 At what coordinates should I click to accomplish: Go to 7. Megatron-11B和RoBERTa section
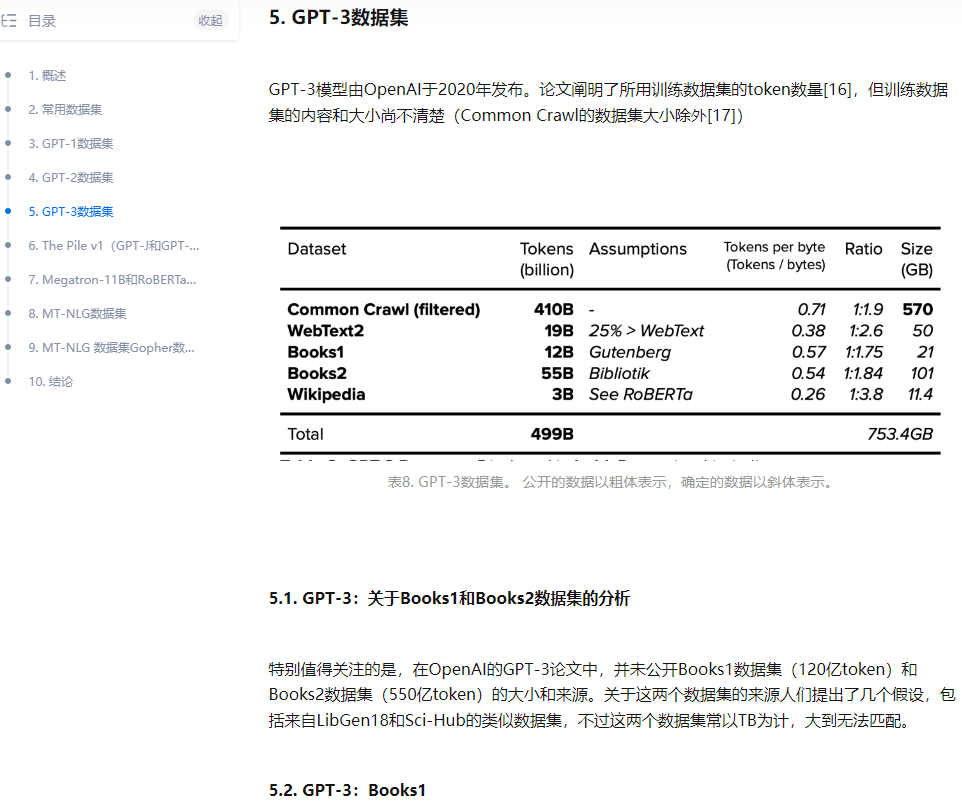[112, 280]
